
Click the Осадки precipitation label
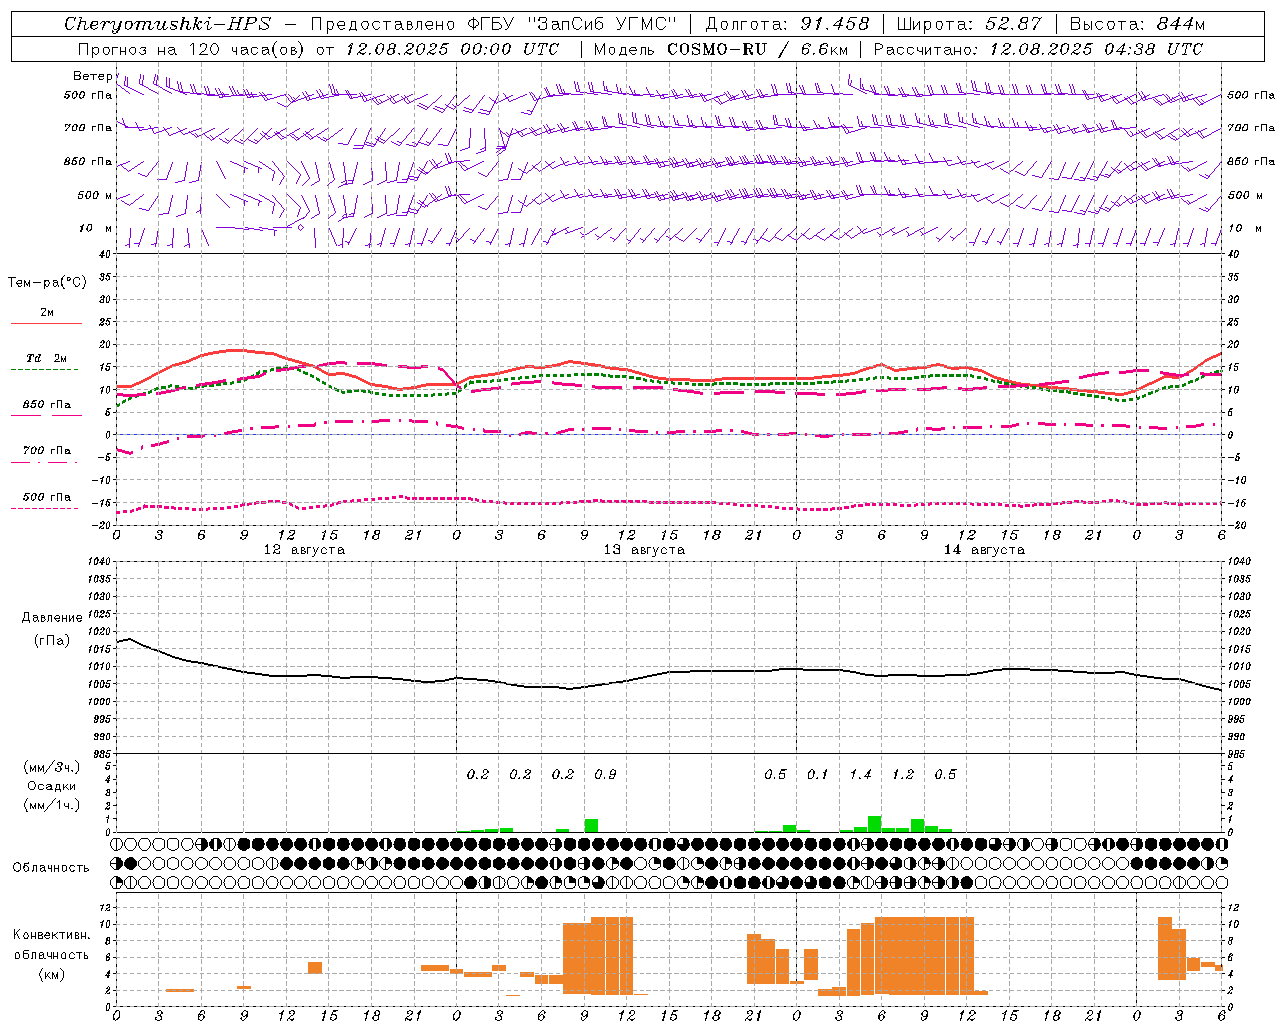(x=52, y=786)
